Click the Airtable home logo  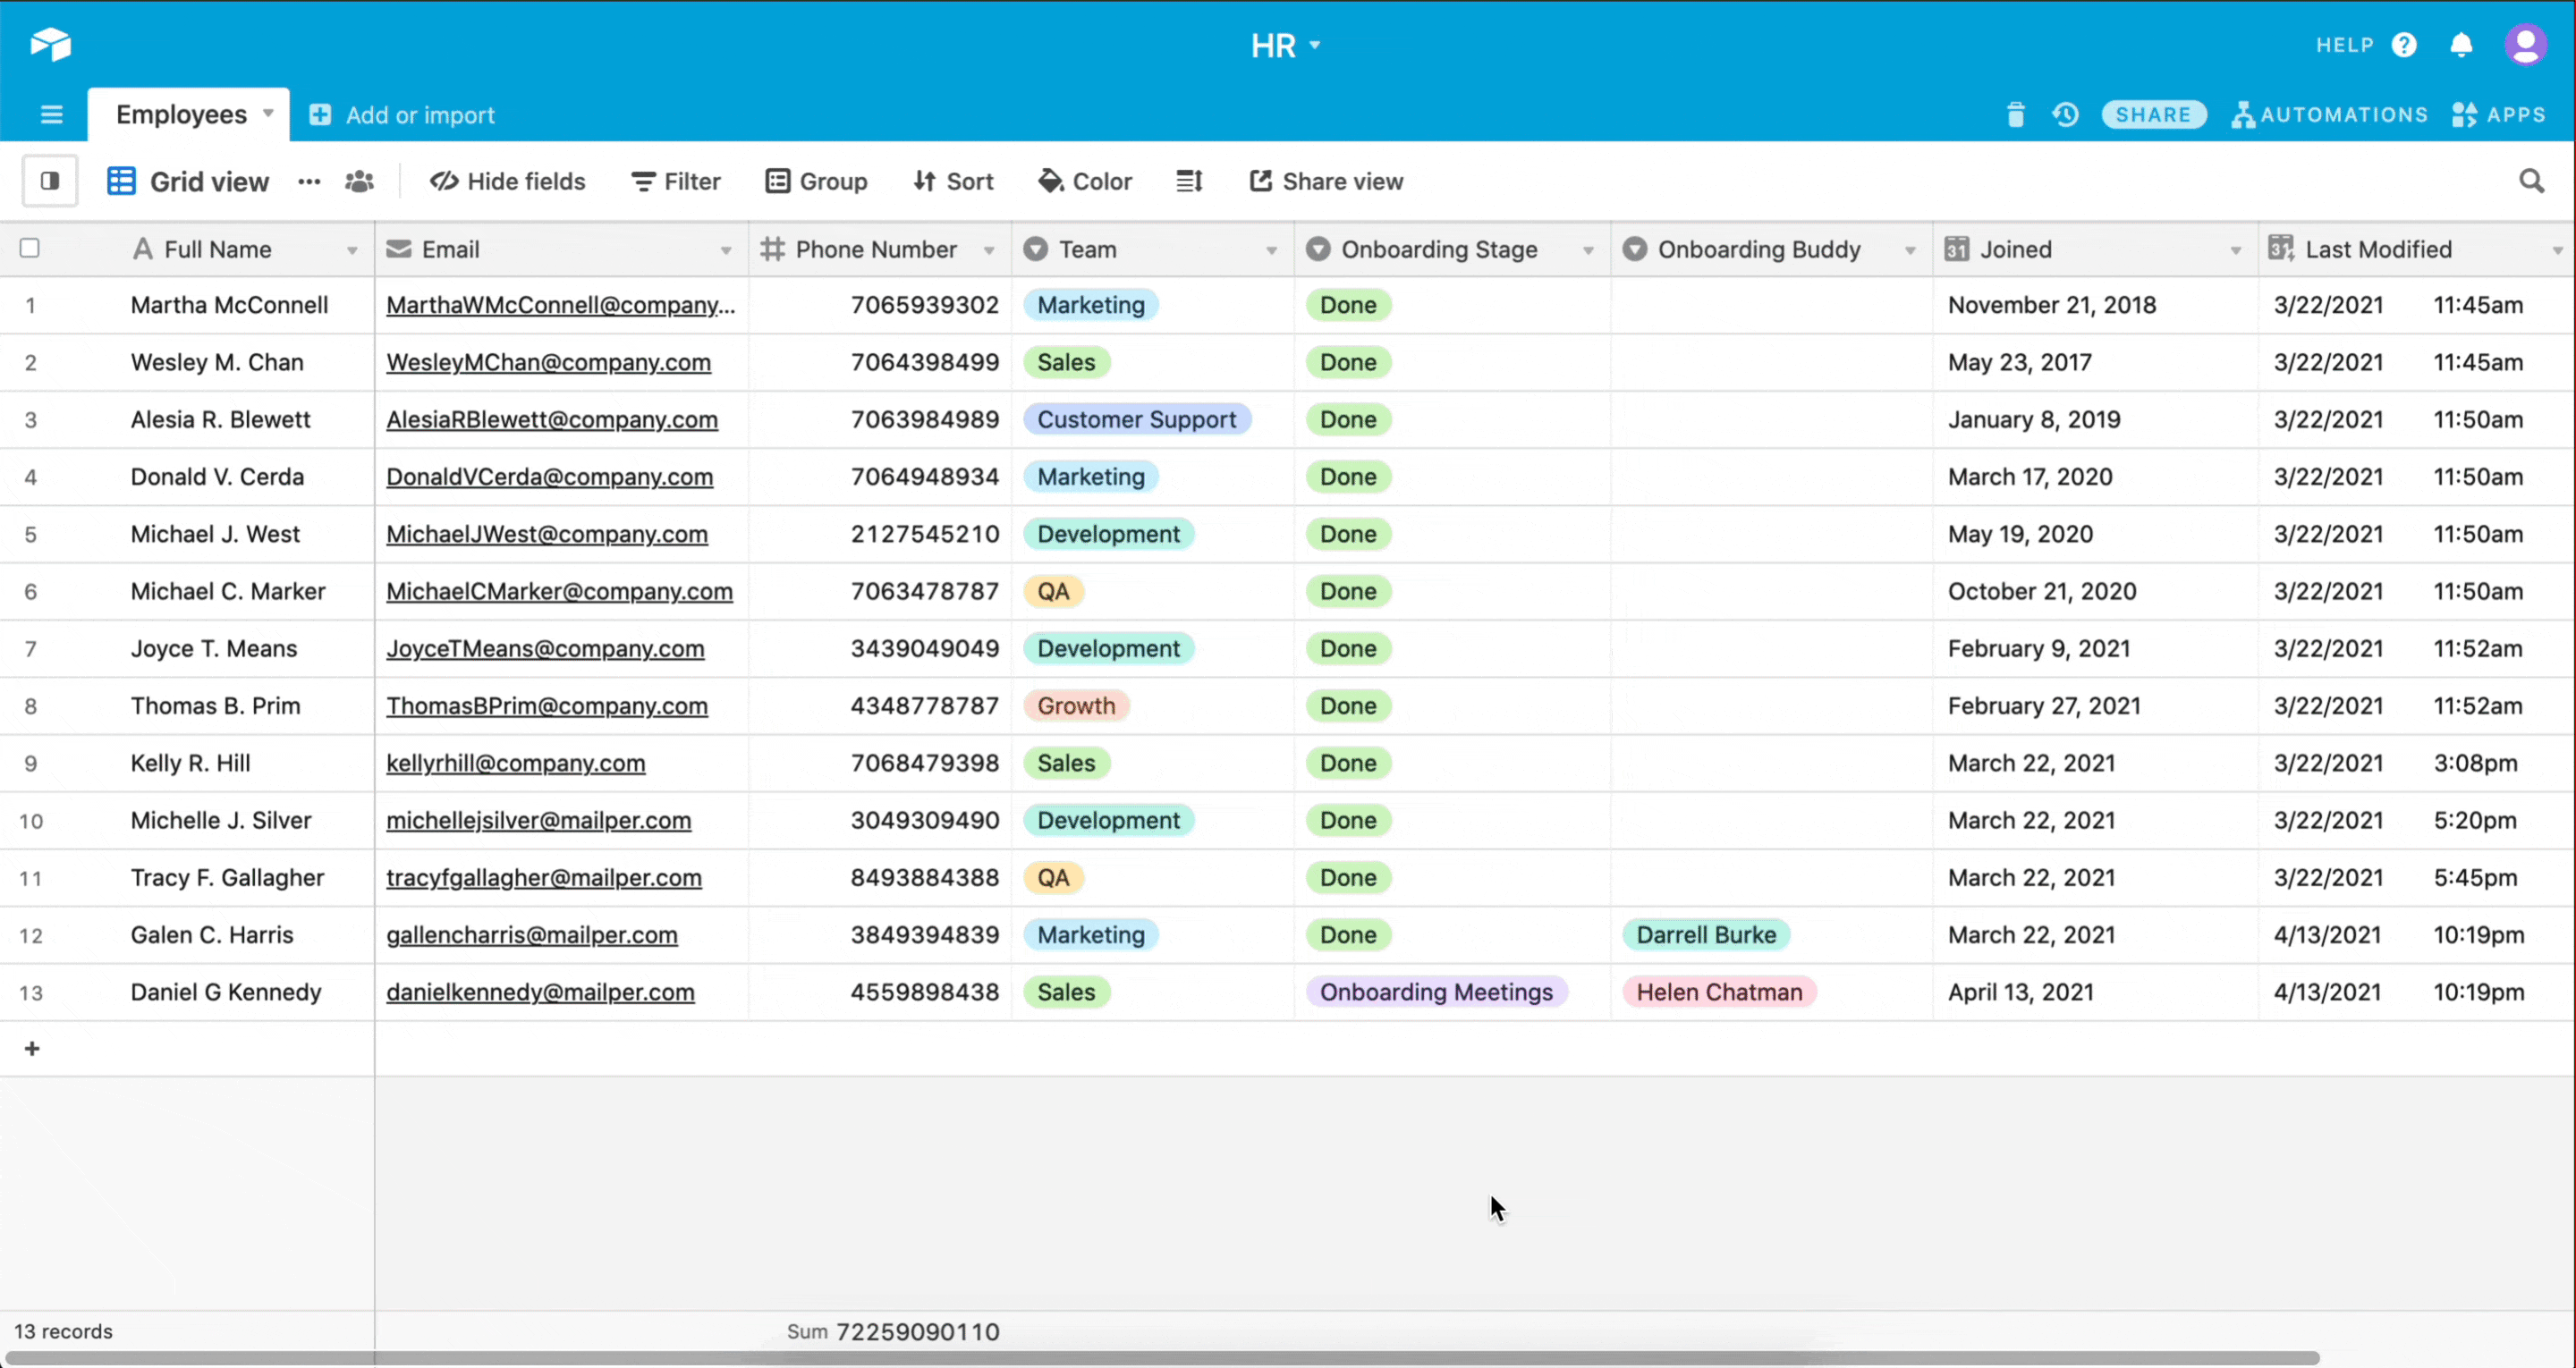[50, 44]
